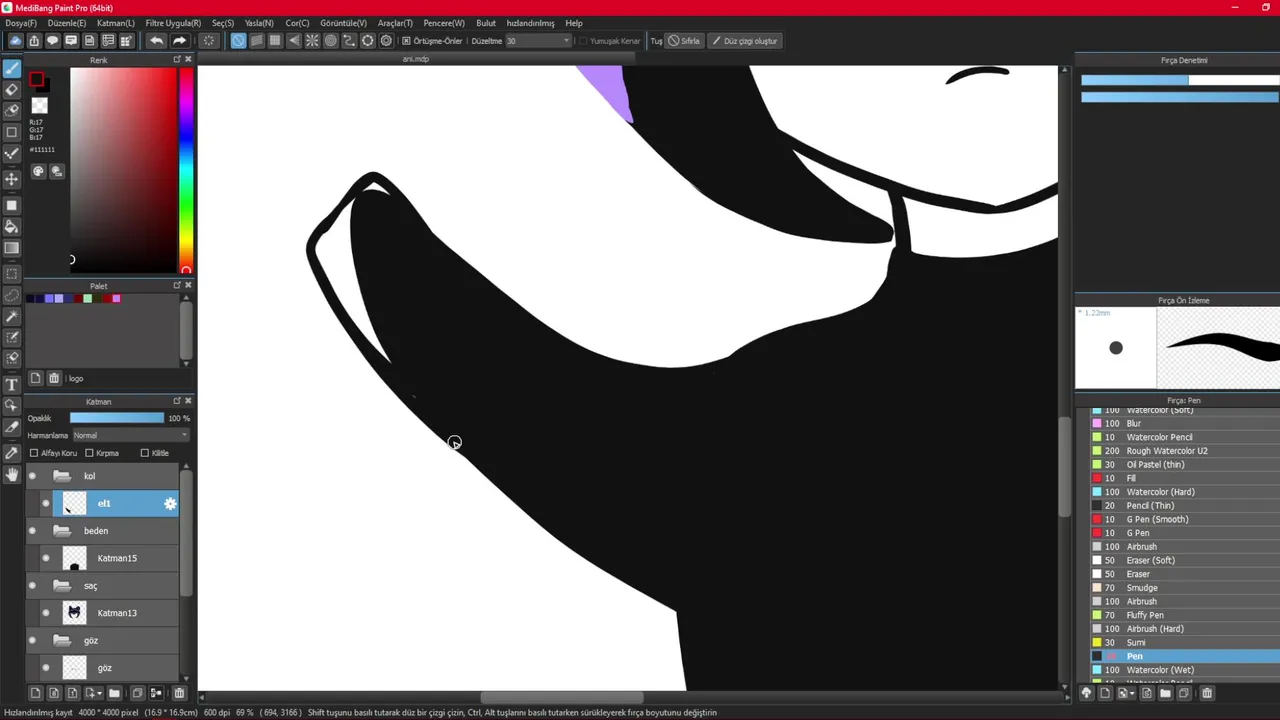Select the Magic Wand tool
The height and width of the screenshot is (720, 1280).
tap(12, 316)
